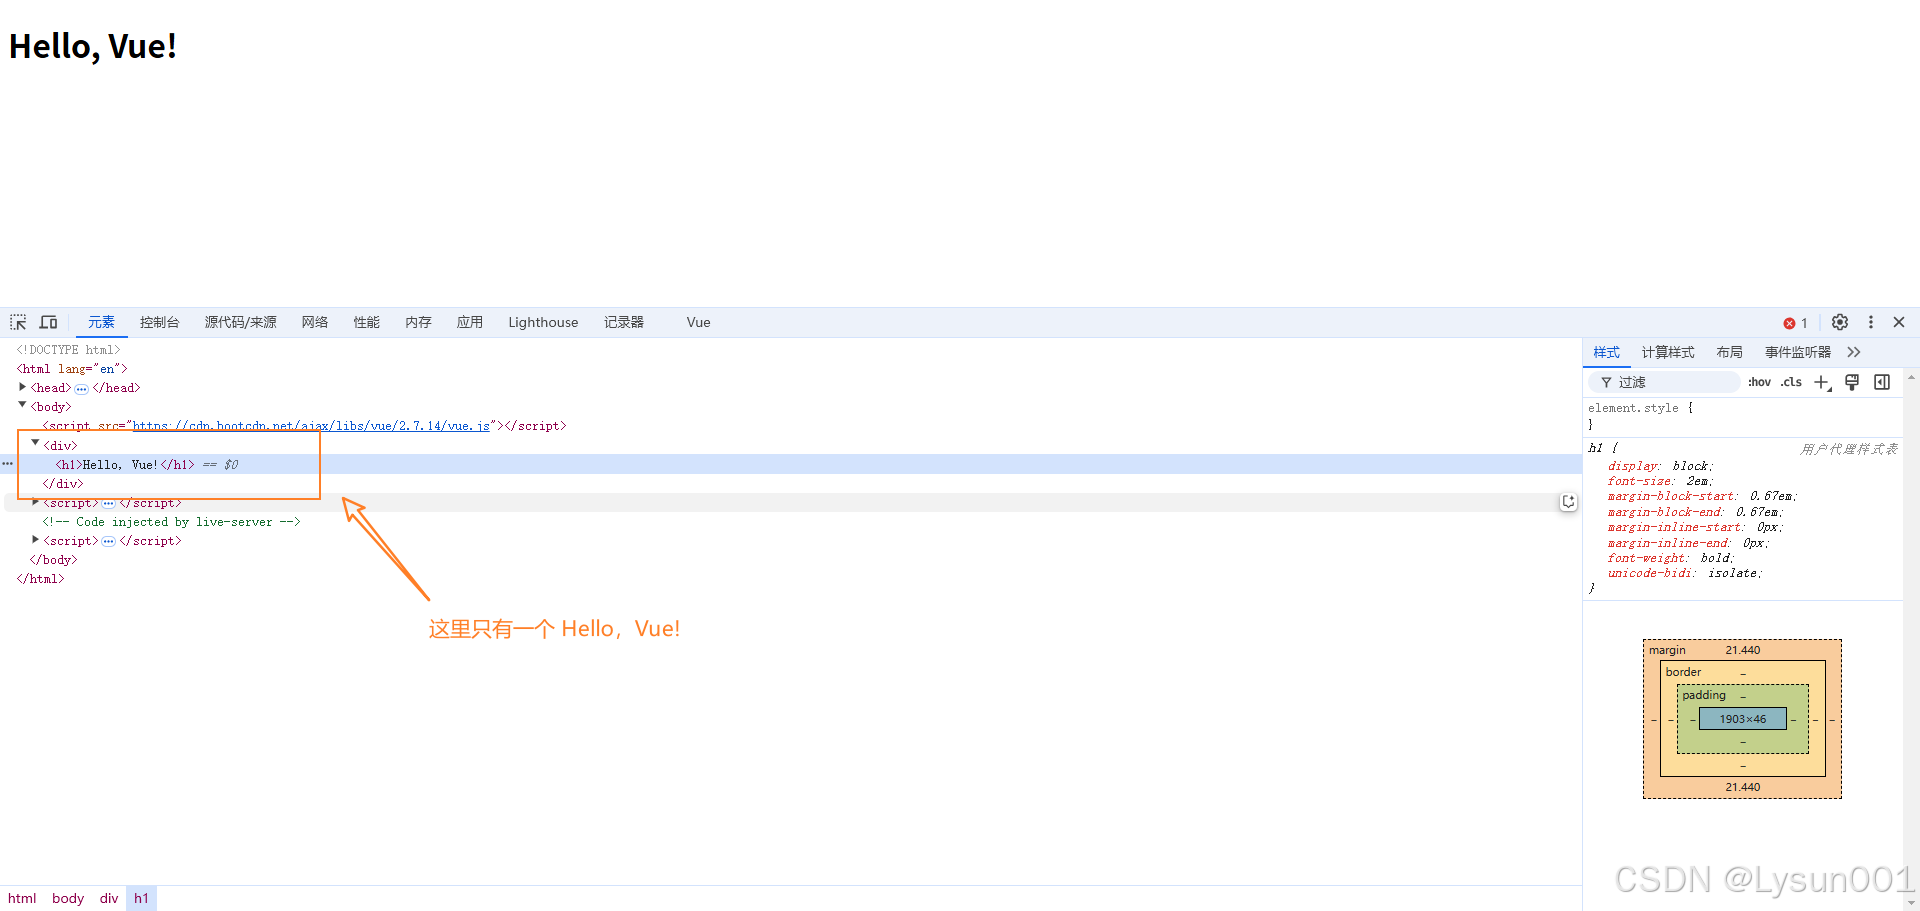This screenshot has height=911, width=1920.
Task: Click the styles pane scrollbar down arrow
Action: (x=1911, y=902)
